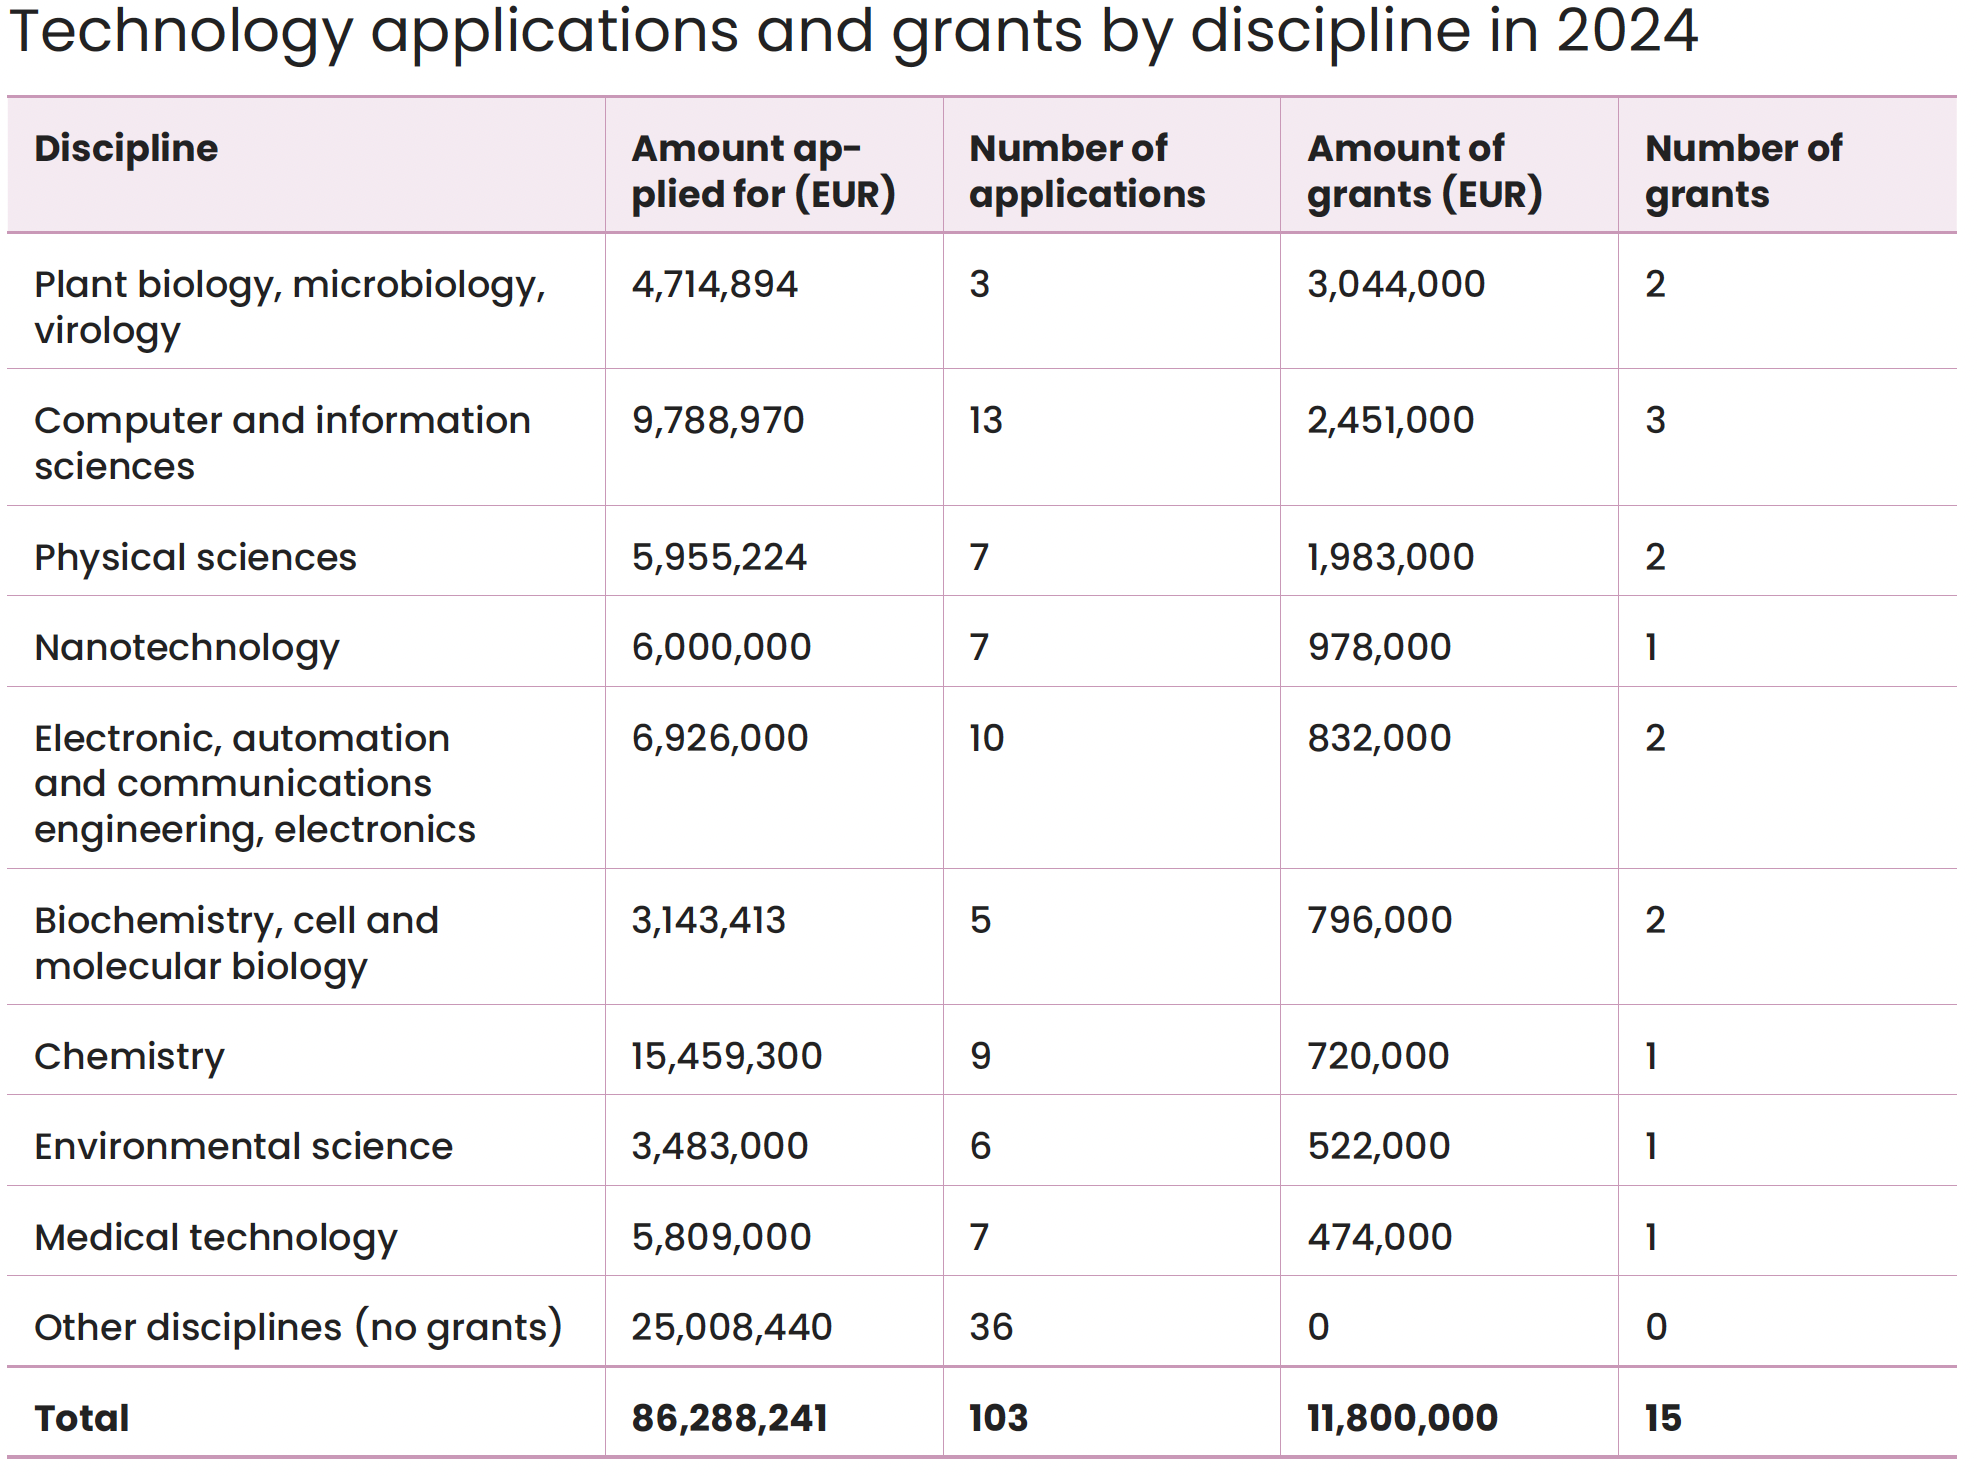Image resolution: width=1978 pixels, height=1476 pixels.
Task: Click the applications count 5
Action: point(980,921)
